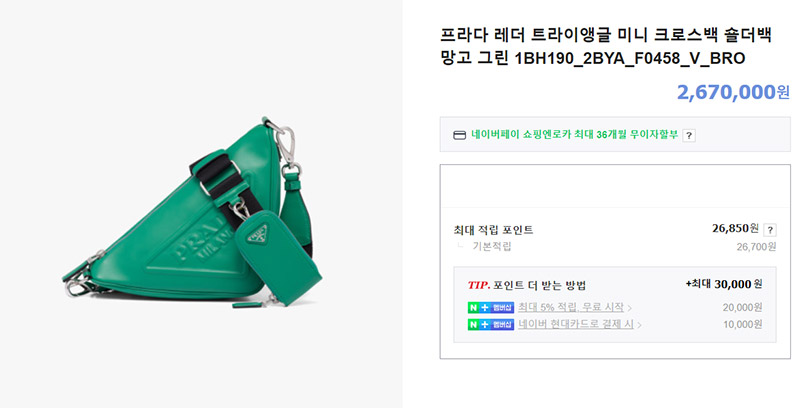Image resolution: width=800 pixels, height=408 pixels.
Task: Open help icon next to 26,850원 points
Action: [770, 230]
